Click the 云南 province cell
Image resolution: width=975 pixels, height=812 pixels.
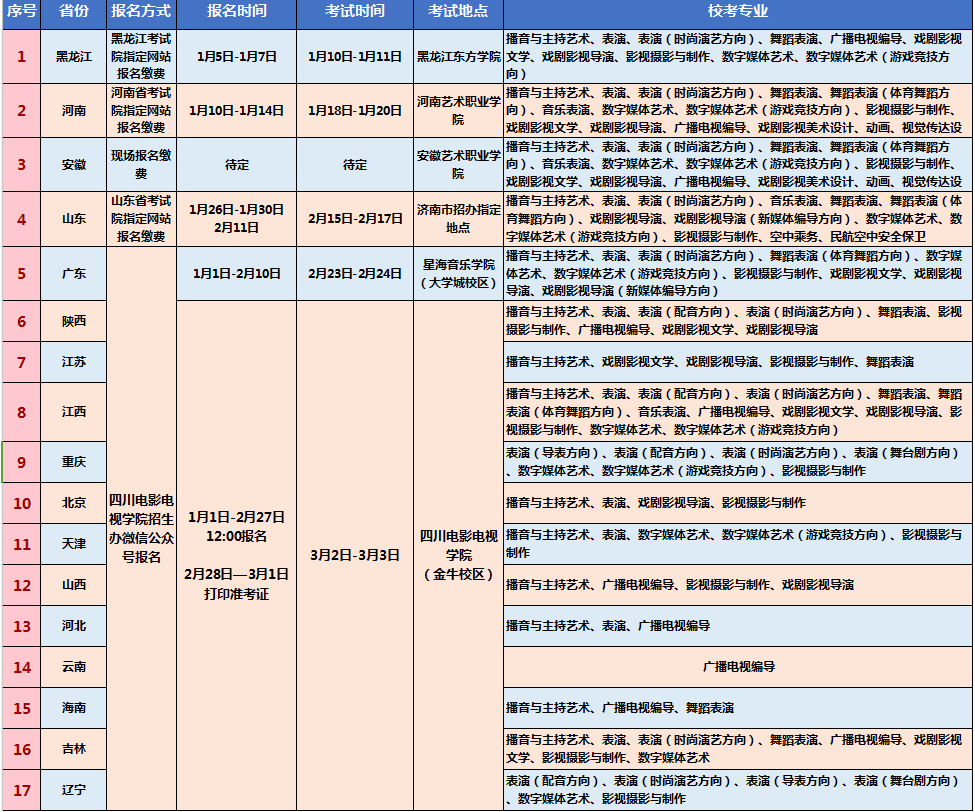tap(73, 666)
